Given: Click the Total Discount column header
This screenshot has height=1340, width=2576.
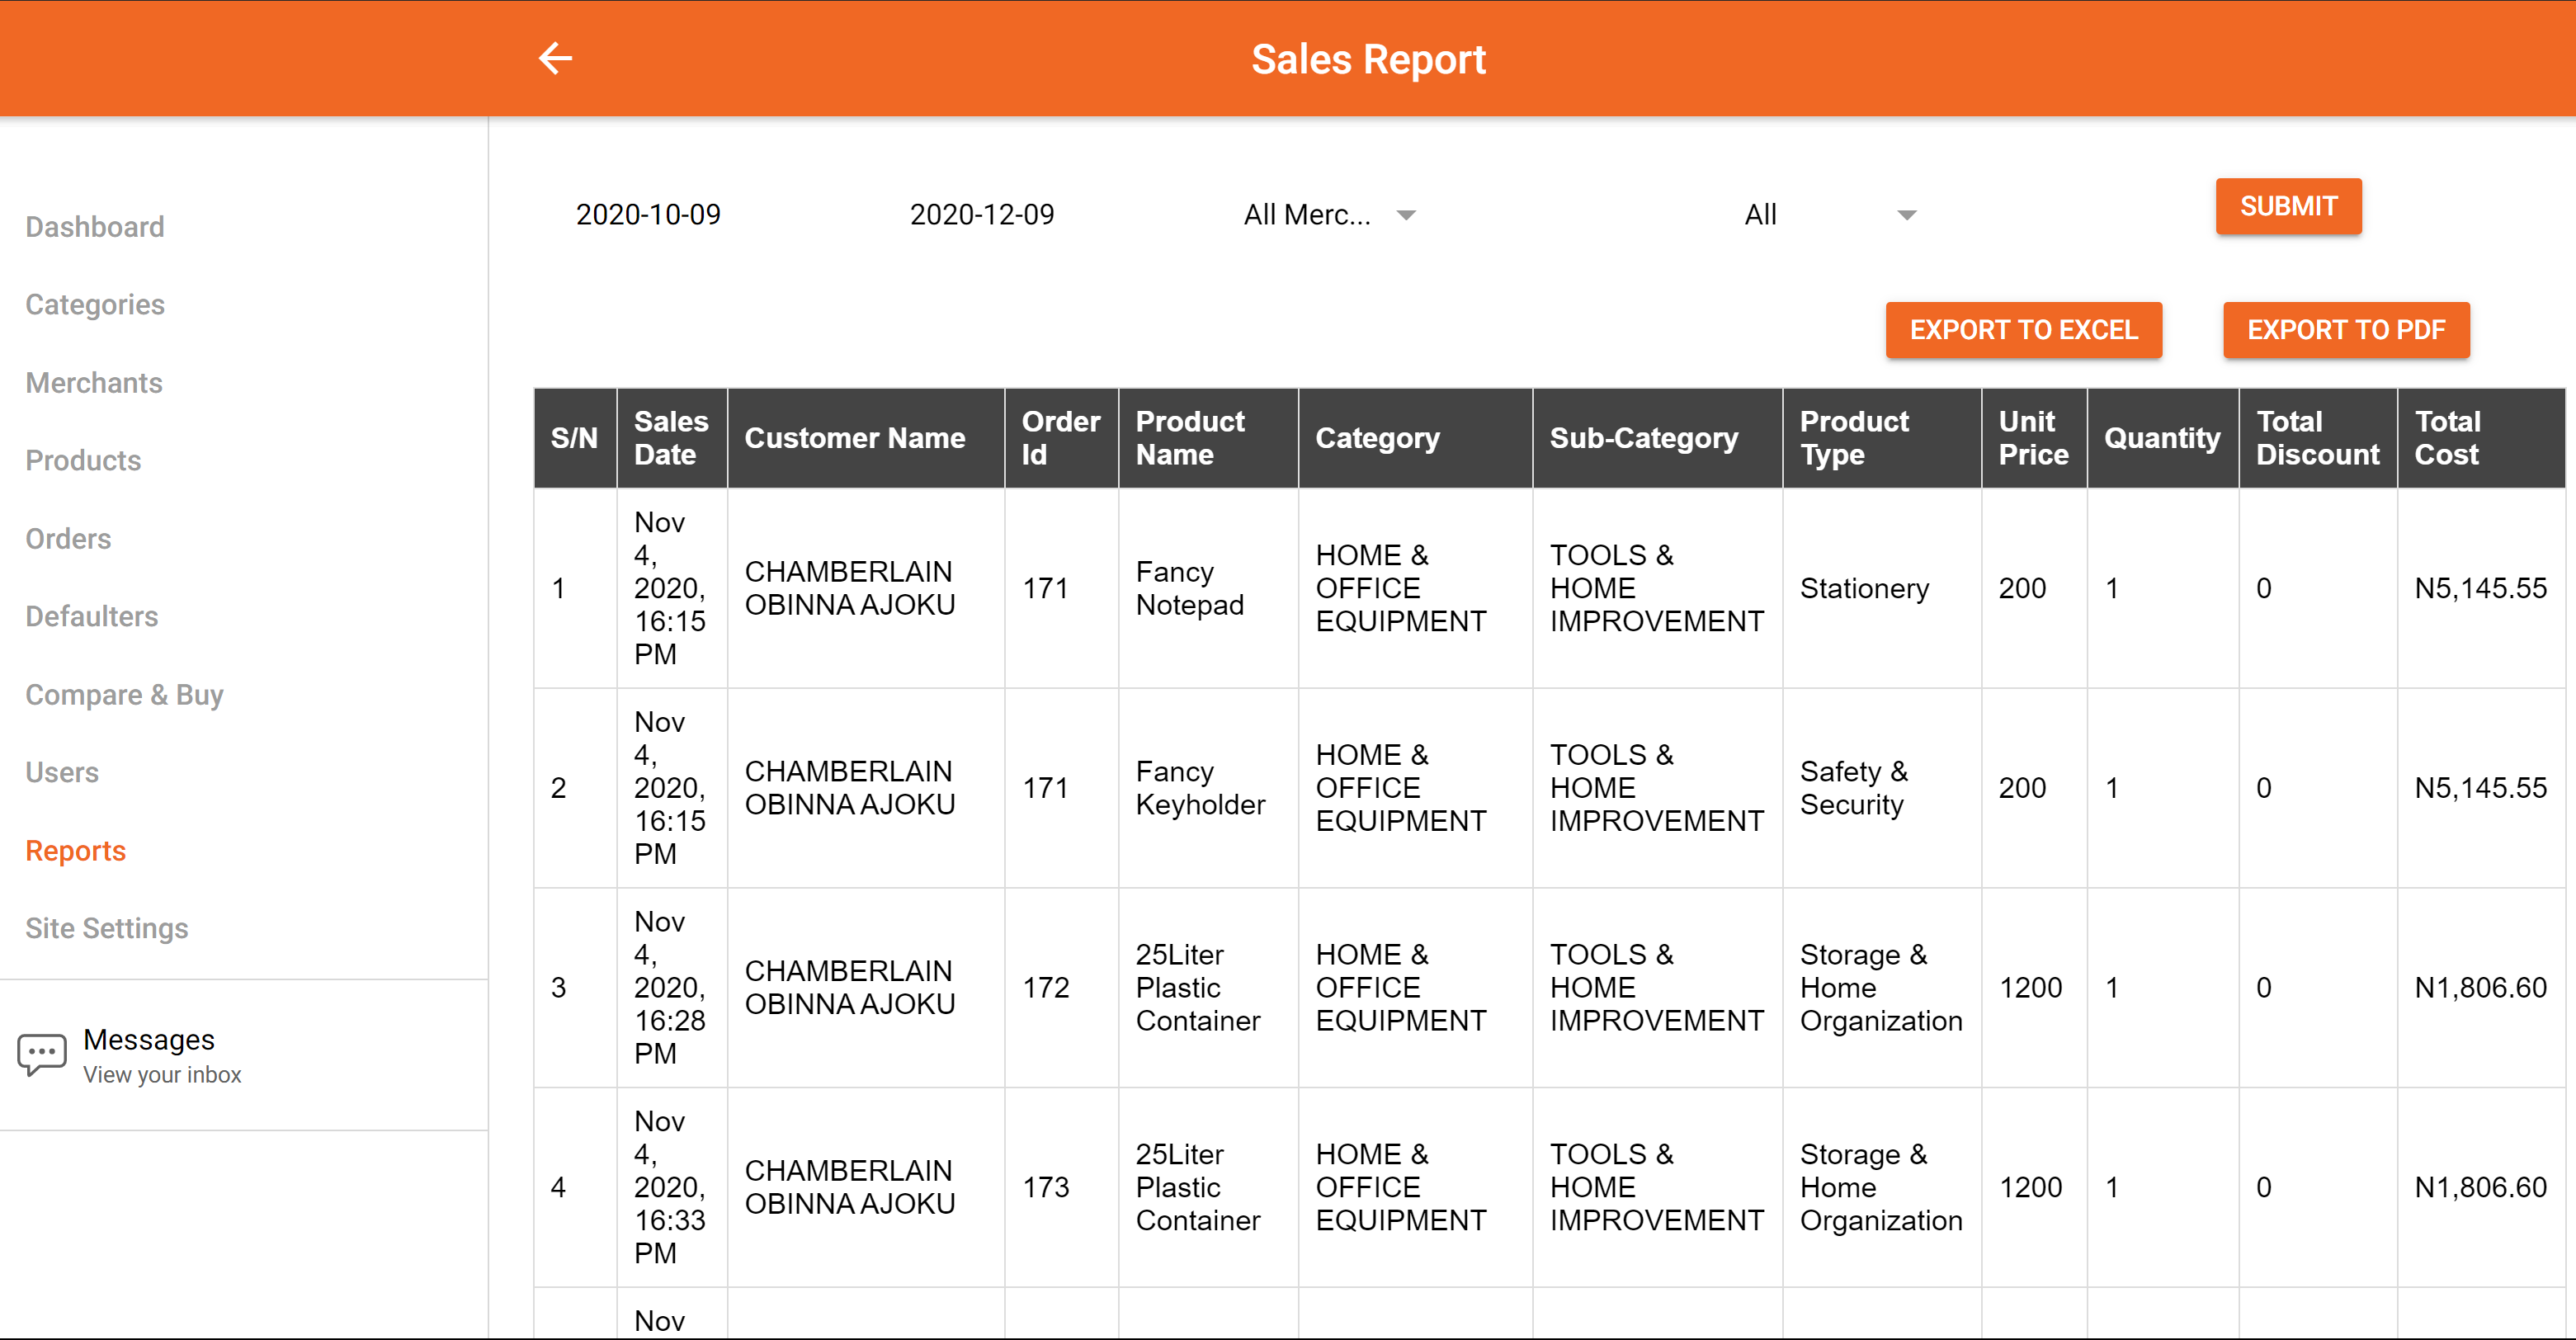Looking at the screenshot, I should pos(2318,438).
